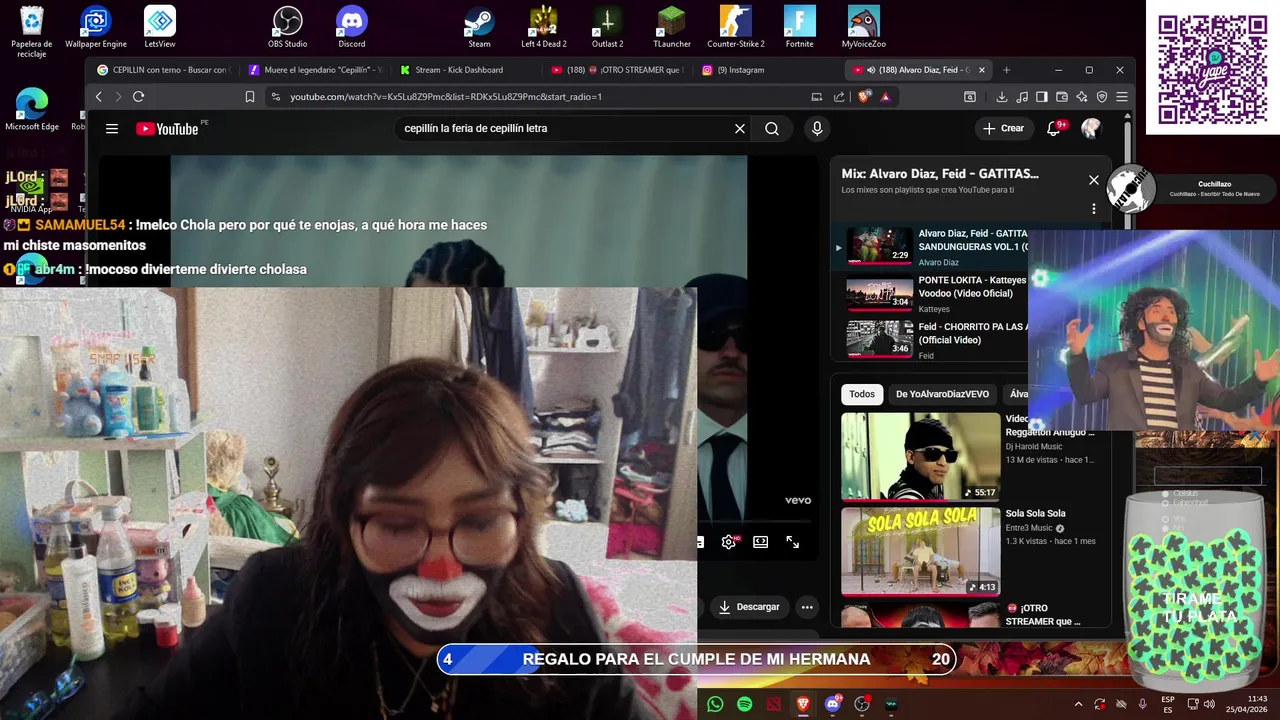Toggle the Brave sidebar panel icon

pyautogui.click(x=1042, y=97)
